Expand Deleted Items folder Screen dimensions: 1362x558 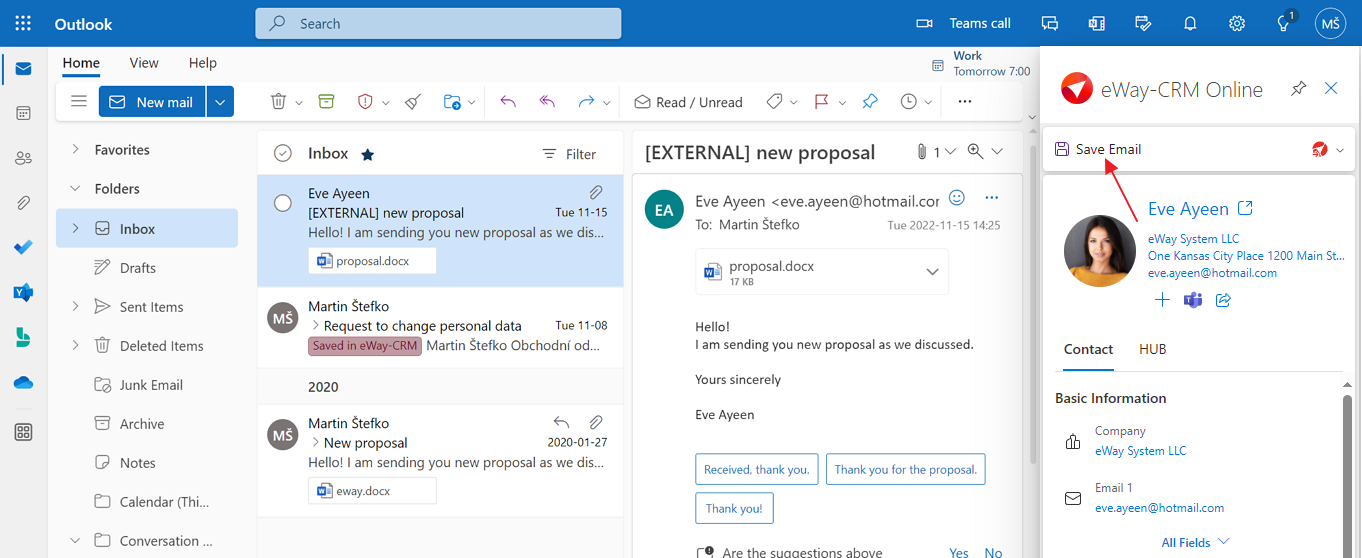75,345
